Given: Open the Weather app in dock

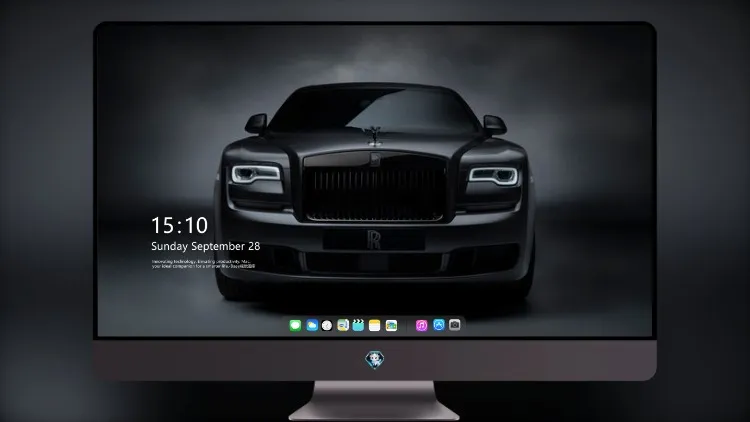Looking at the screenshot, I should point(312,326).
